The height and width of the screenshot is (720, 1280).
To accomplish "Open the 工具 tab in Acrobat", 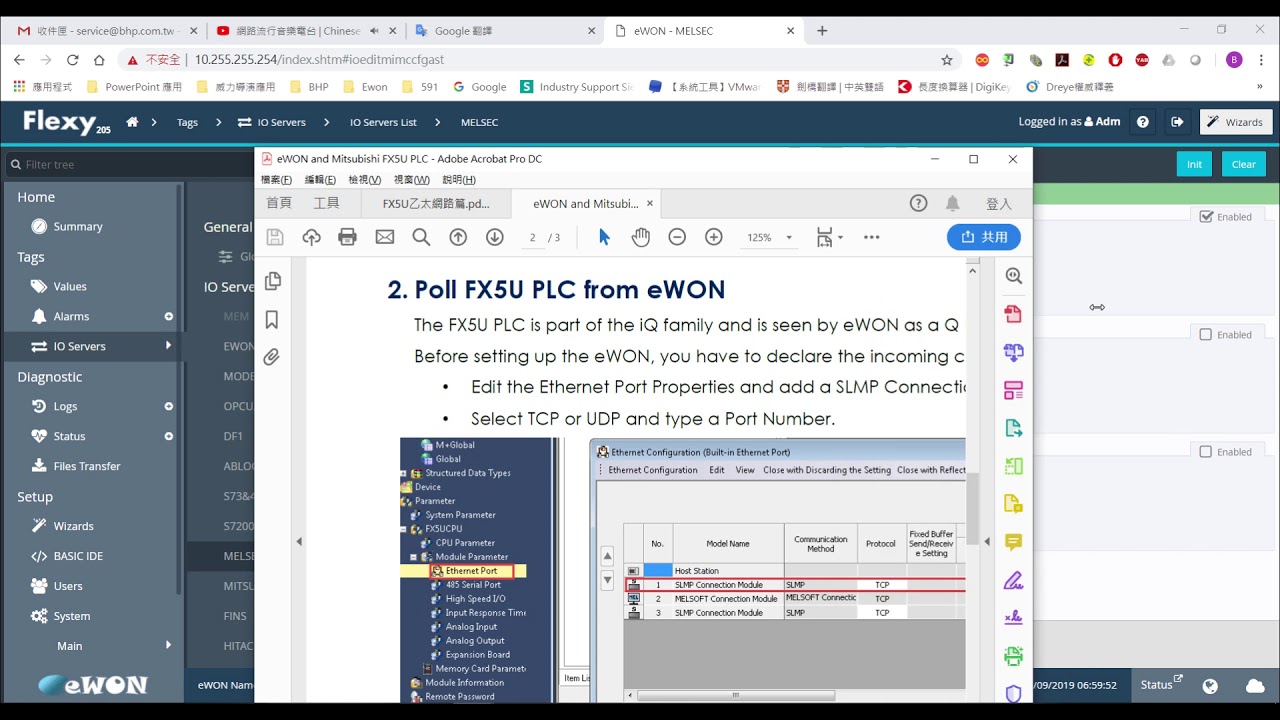I will point(327,203).
